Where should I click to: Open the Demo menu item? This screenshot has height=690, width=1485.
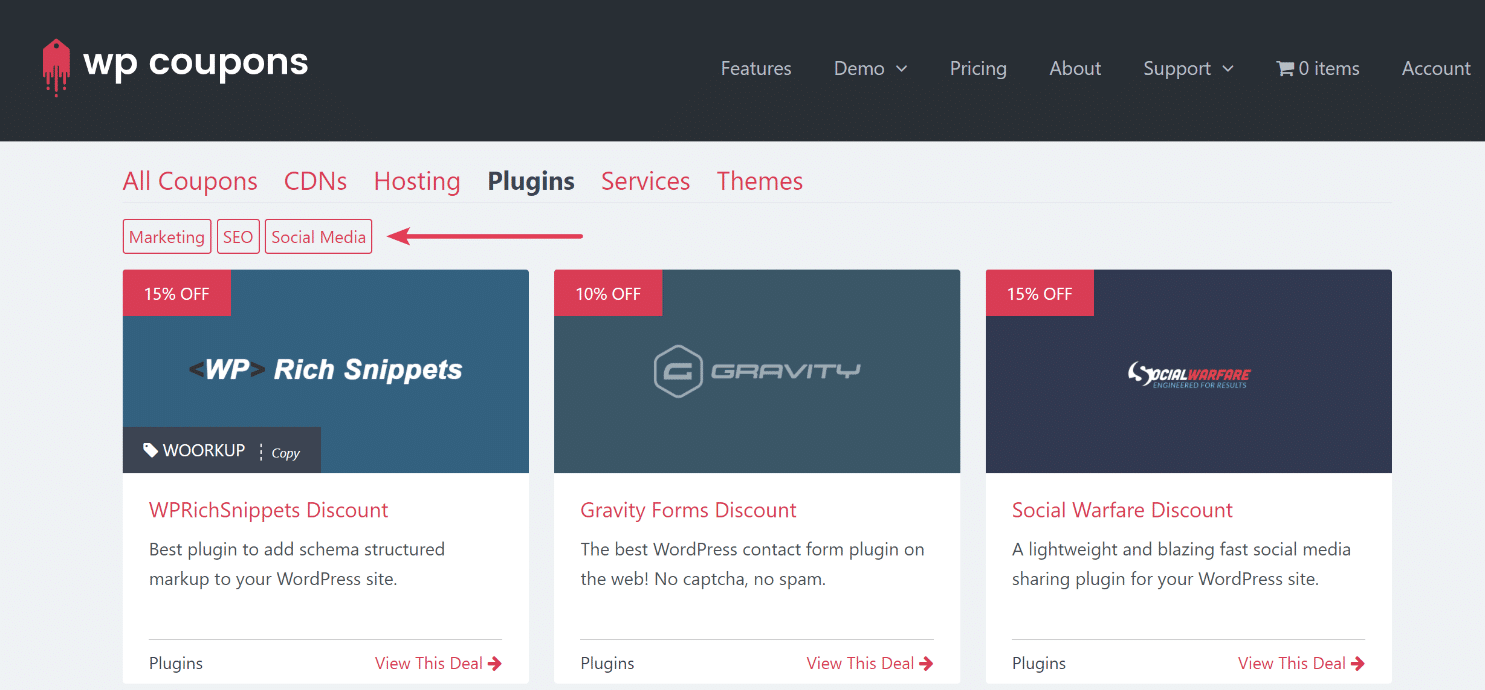859,68
